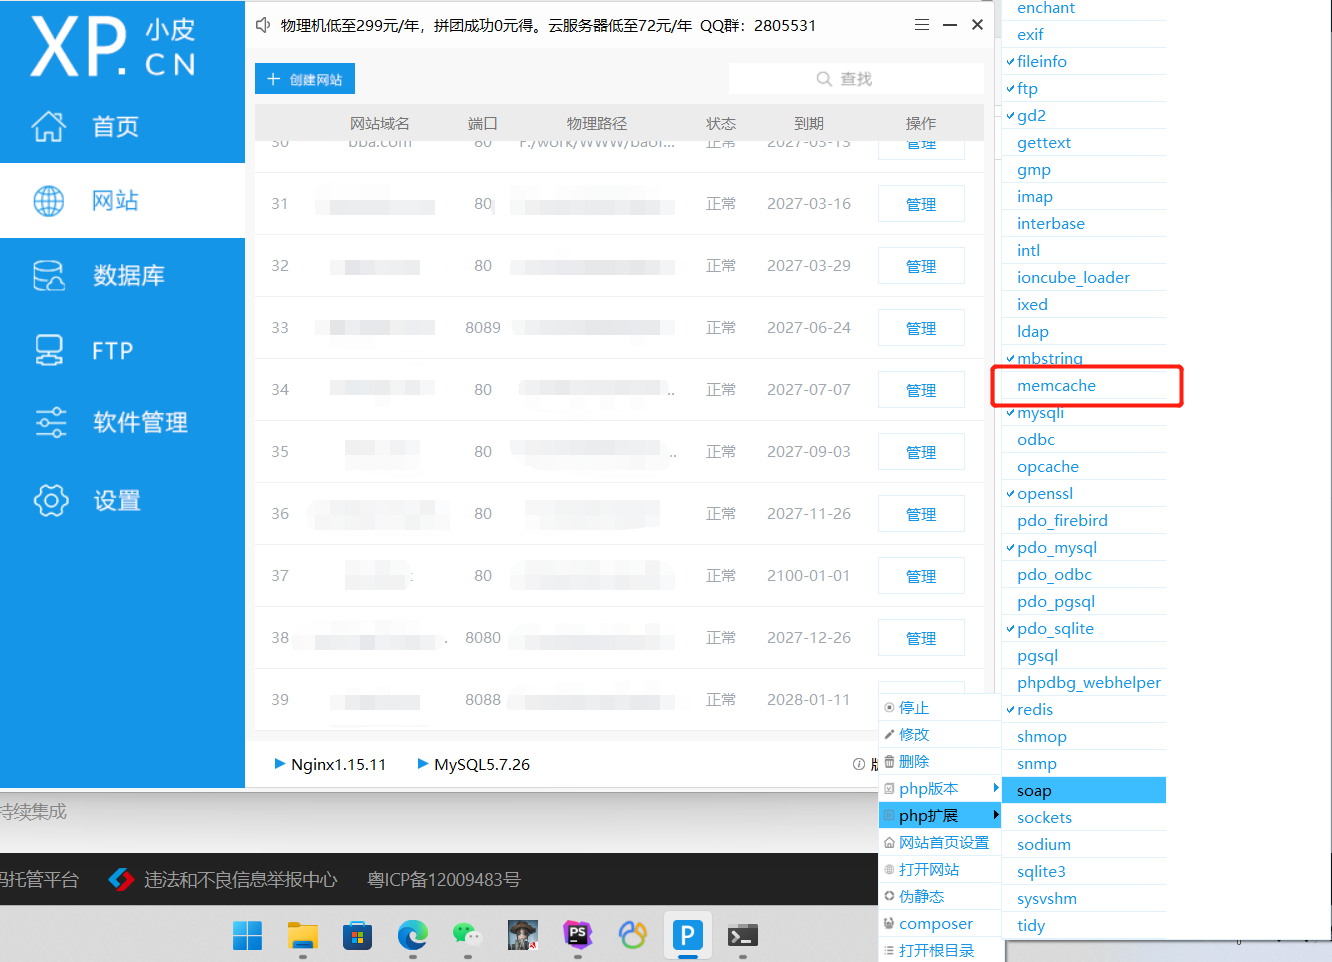Expand the Nginx1.15.11 service arrow
Screen dimensions: 1332x962
[x=280, y=764]
